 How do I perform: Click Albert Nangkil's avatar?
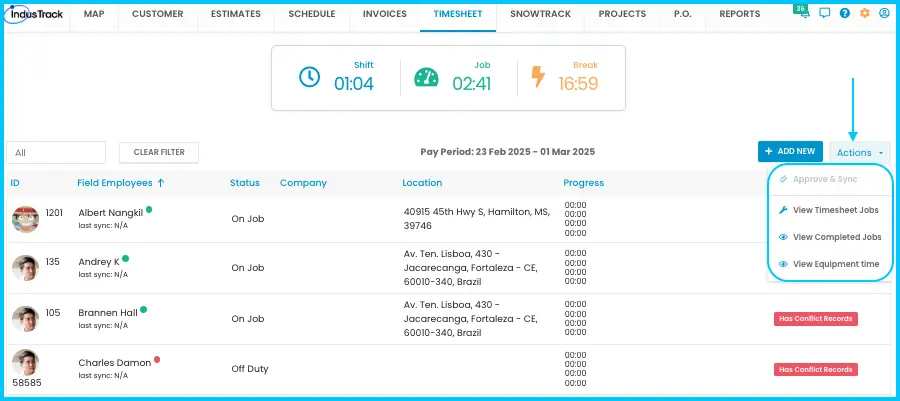click(x=25, y=219)
